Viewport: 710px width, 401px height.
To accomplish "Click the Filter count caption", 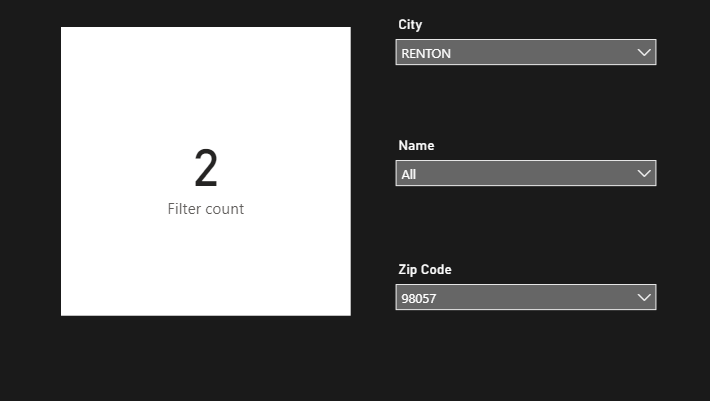I will tap(206, 209).
